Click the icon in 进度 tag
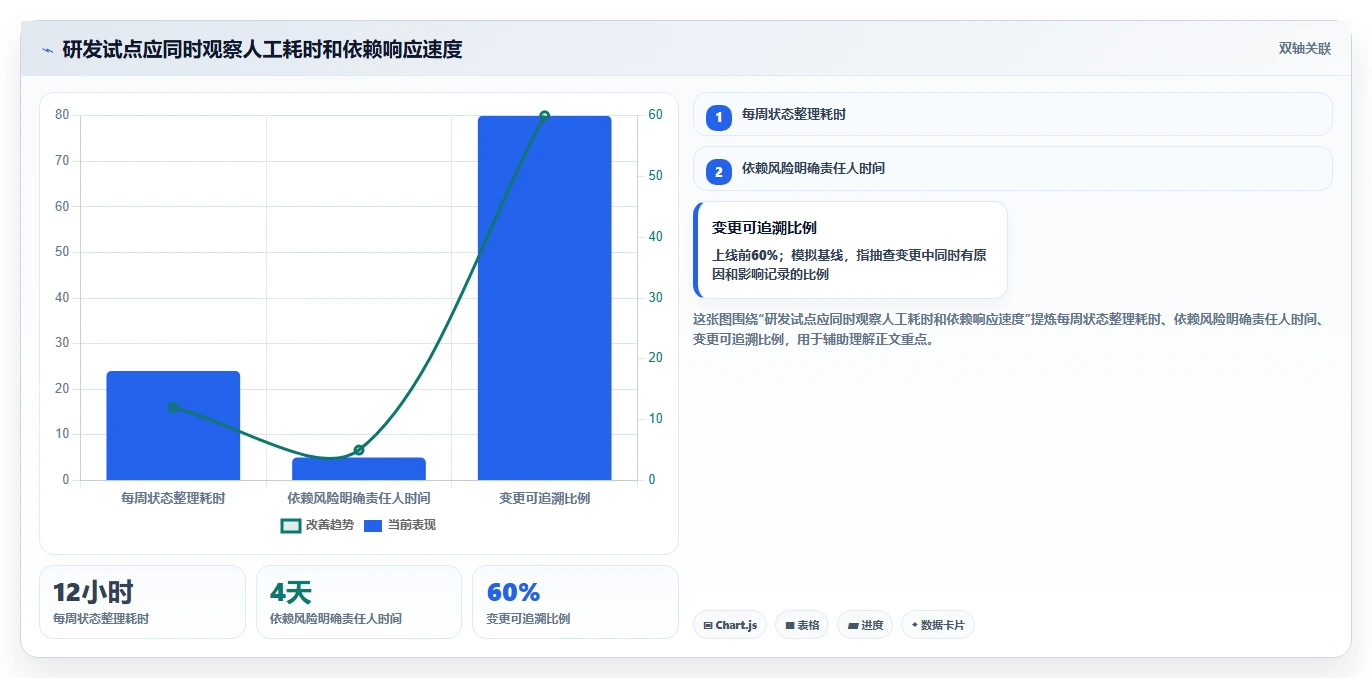This screenshot has width=1372, height=678. [852, 625]
